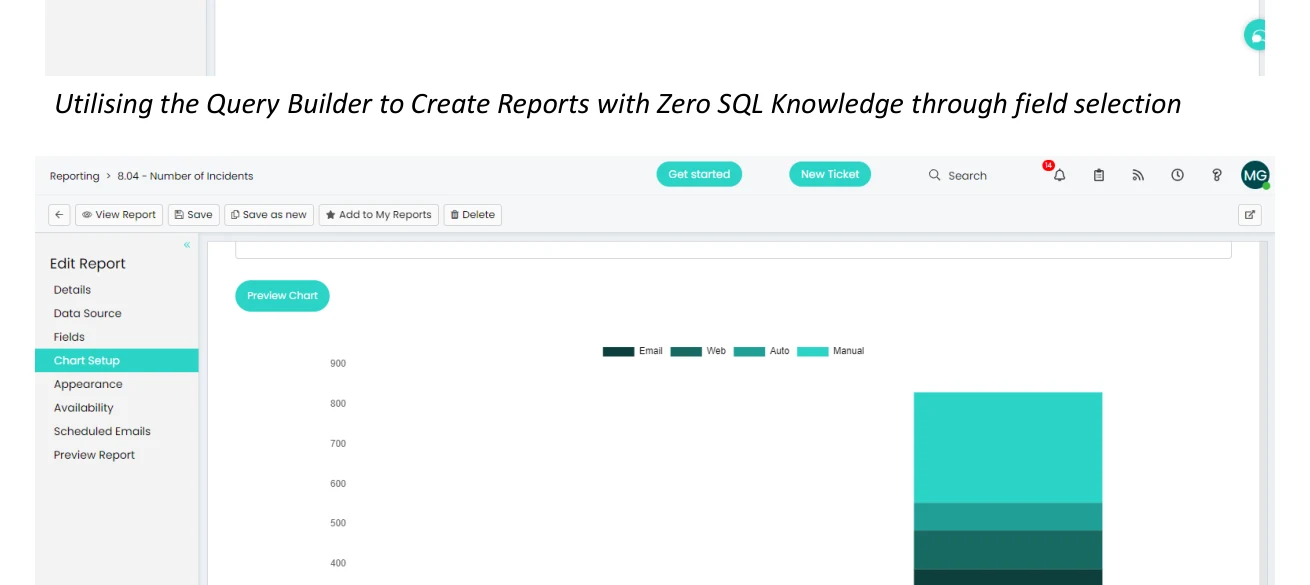The width and height of the screenshot is (1310, 585).
Task: Toggle the Email legend series
Action: (633, 351)
